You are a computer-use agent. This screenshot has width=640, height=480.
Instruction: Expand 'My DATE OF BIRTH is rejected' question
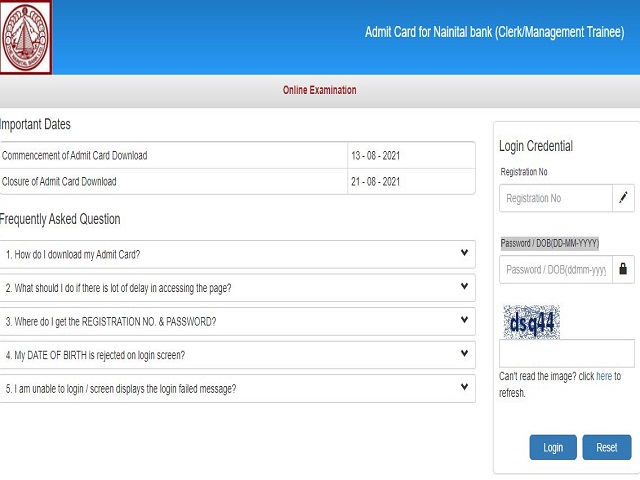(x=238, y=355)
